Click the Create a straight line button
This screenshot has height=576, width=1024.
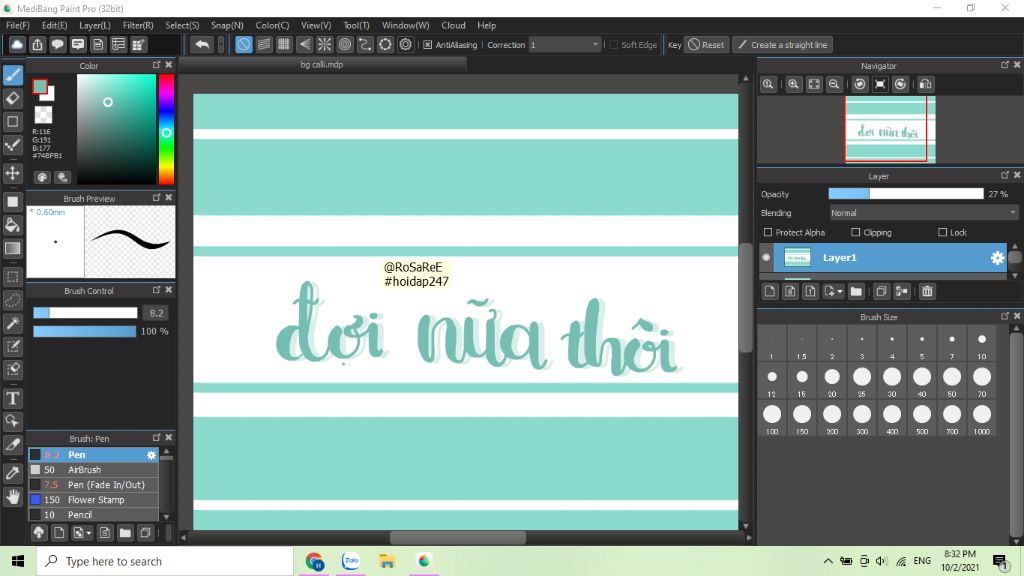[x=782, y=45]
